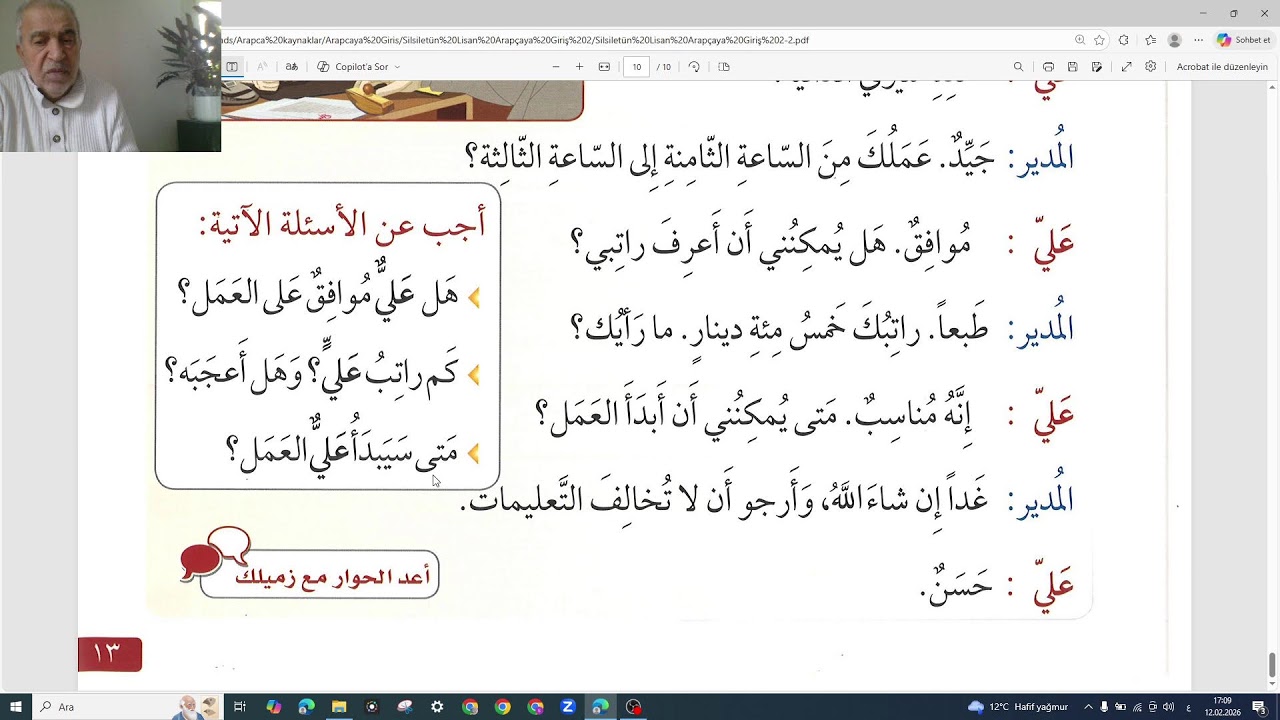The height and width of the screenshot is (720, 1280).
Task: Open the favorites list icon
Action: coord(1150,40)
